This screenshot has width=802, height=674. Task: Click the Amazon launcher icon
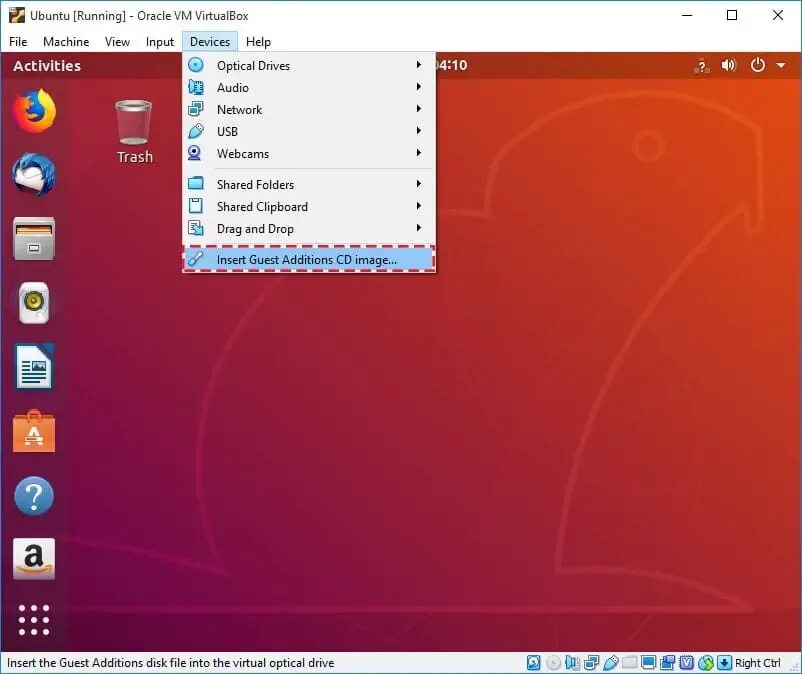tap(34, 558)
